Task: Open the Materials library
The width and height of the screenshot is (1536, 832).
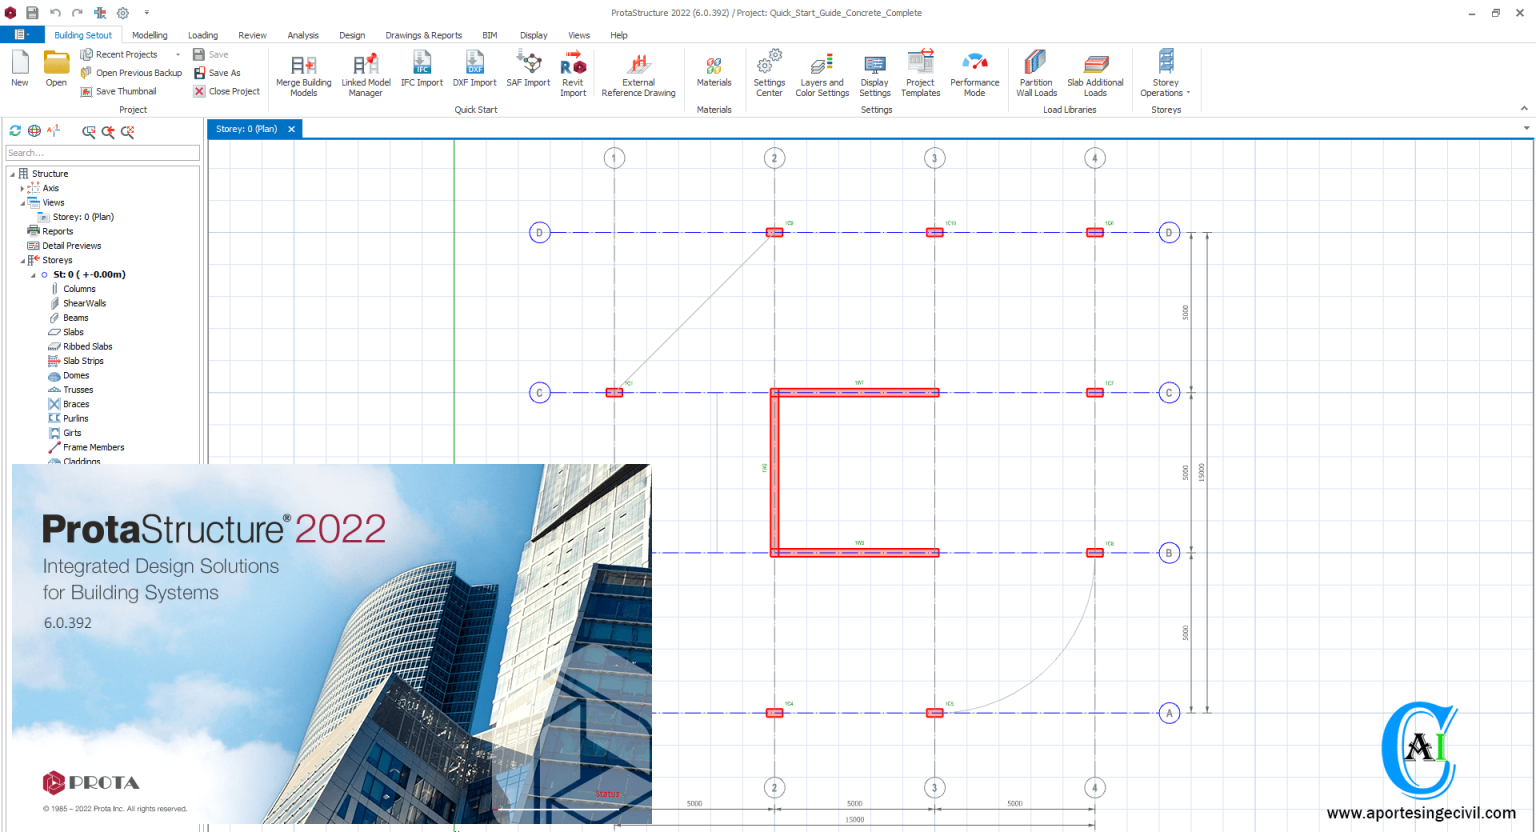Action: [714, 71]
